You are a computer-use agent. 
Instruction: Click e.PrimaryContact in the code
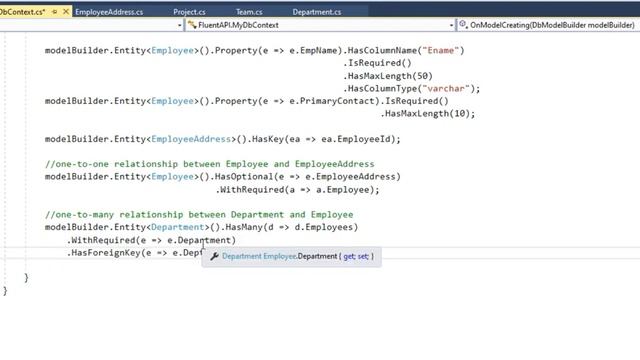[332, 101]
